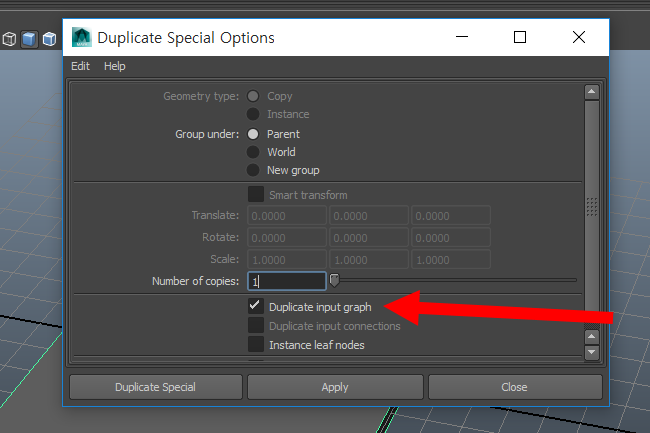Enable Instance leaf nodes checkbox

(256, 344)
